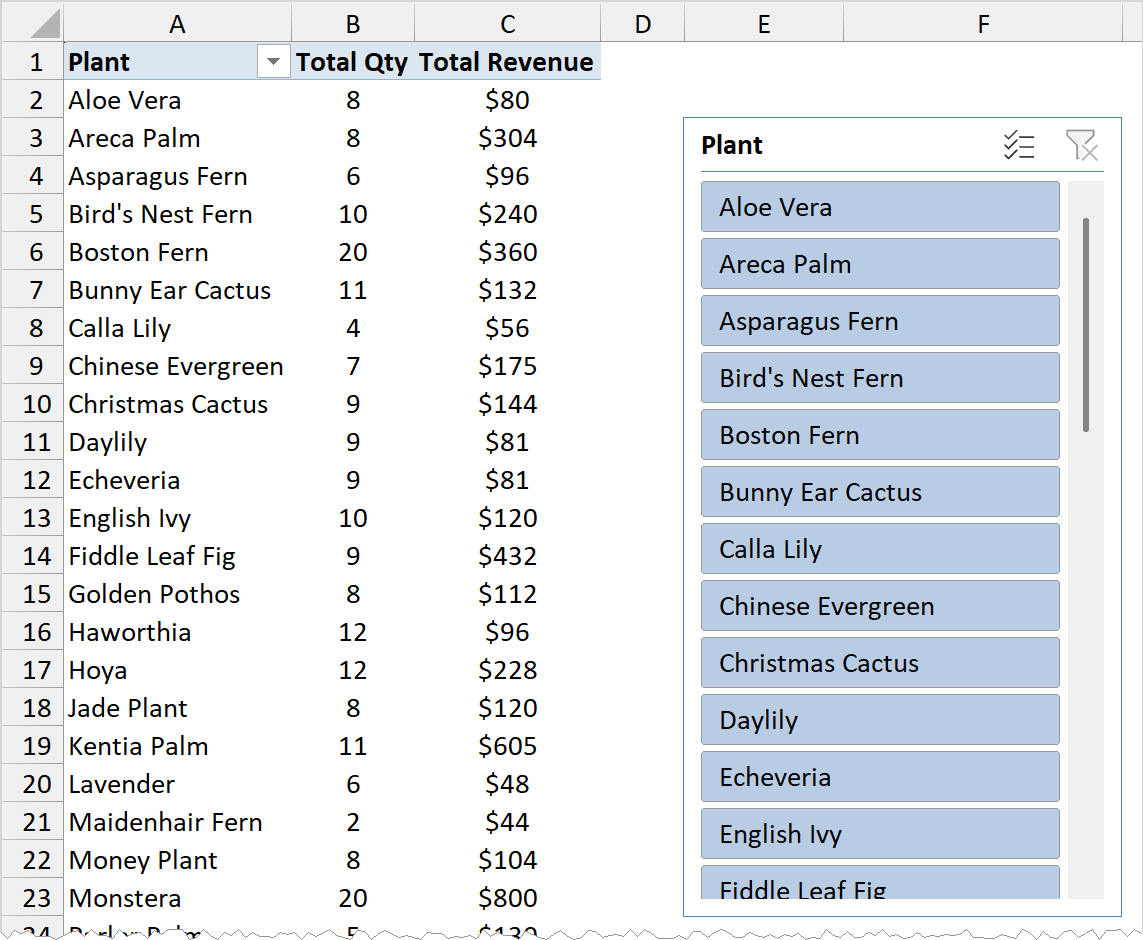Click cell containing Fiddle Leaf Fig in column A
The height and width of the screenshot is (940, 1143).
177,556
